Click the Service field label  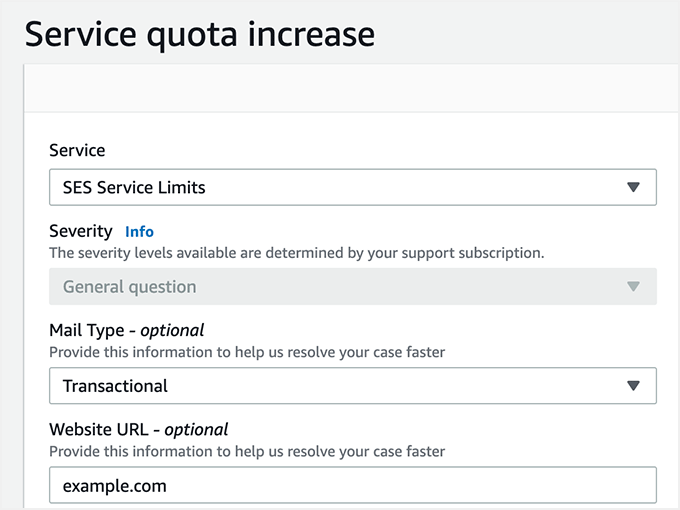77,150
